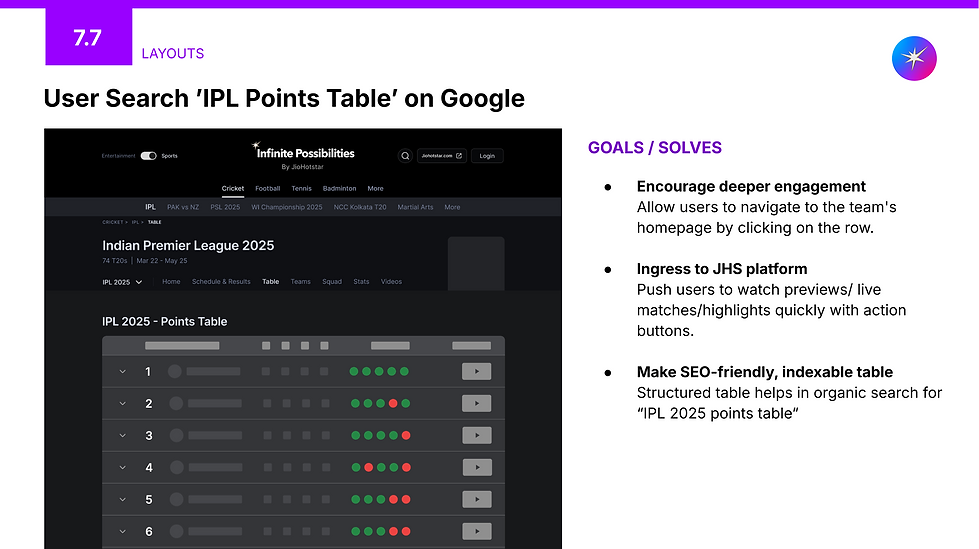Click 'Ingress to JHS platform' text
This screenshot has height=549, width=979.
(722, 269)
